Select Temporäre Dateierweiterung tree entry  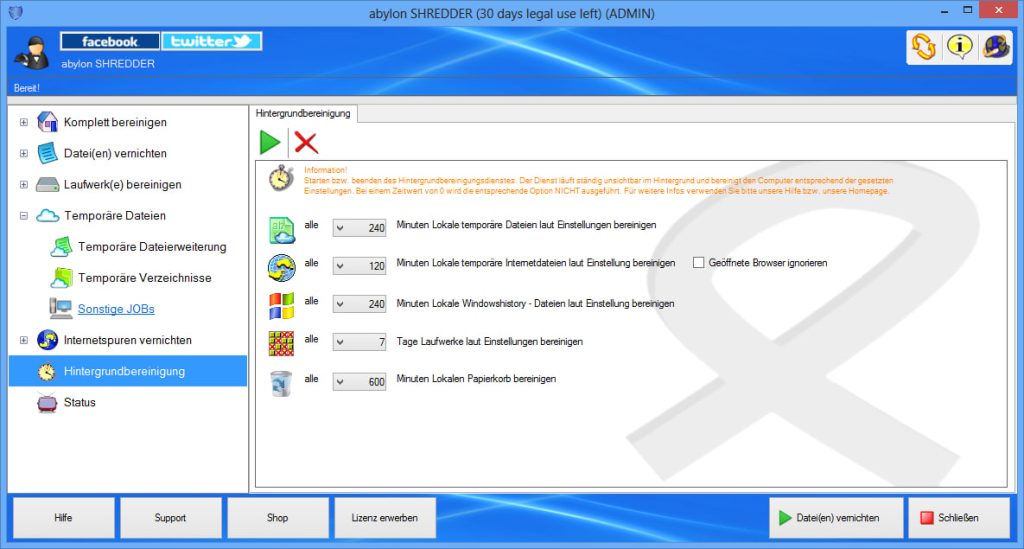(152, 247)
